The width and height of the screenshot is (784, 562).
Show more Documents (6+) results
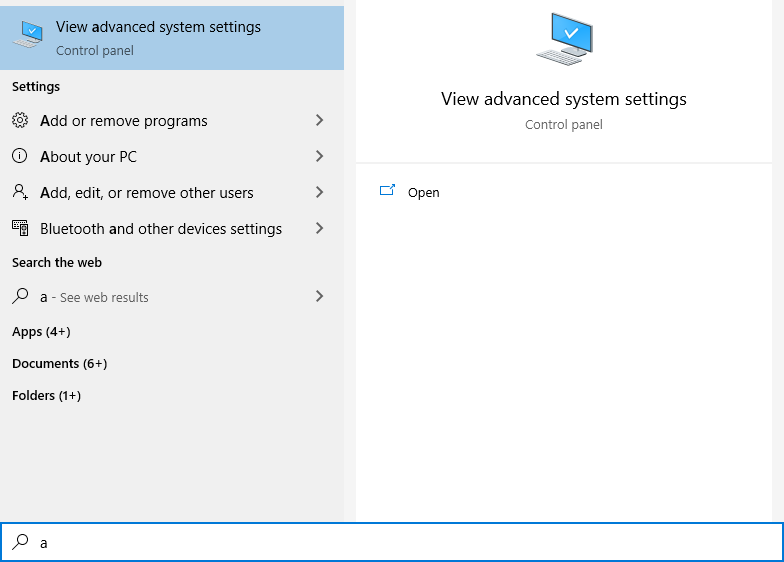[59, 364]
